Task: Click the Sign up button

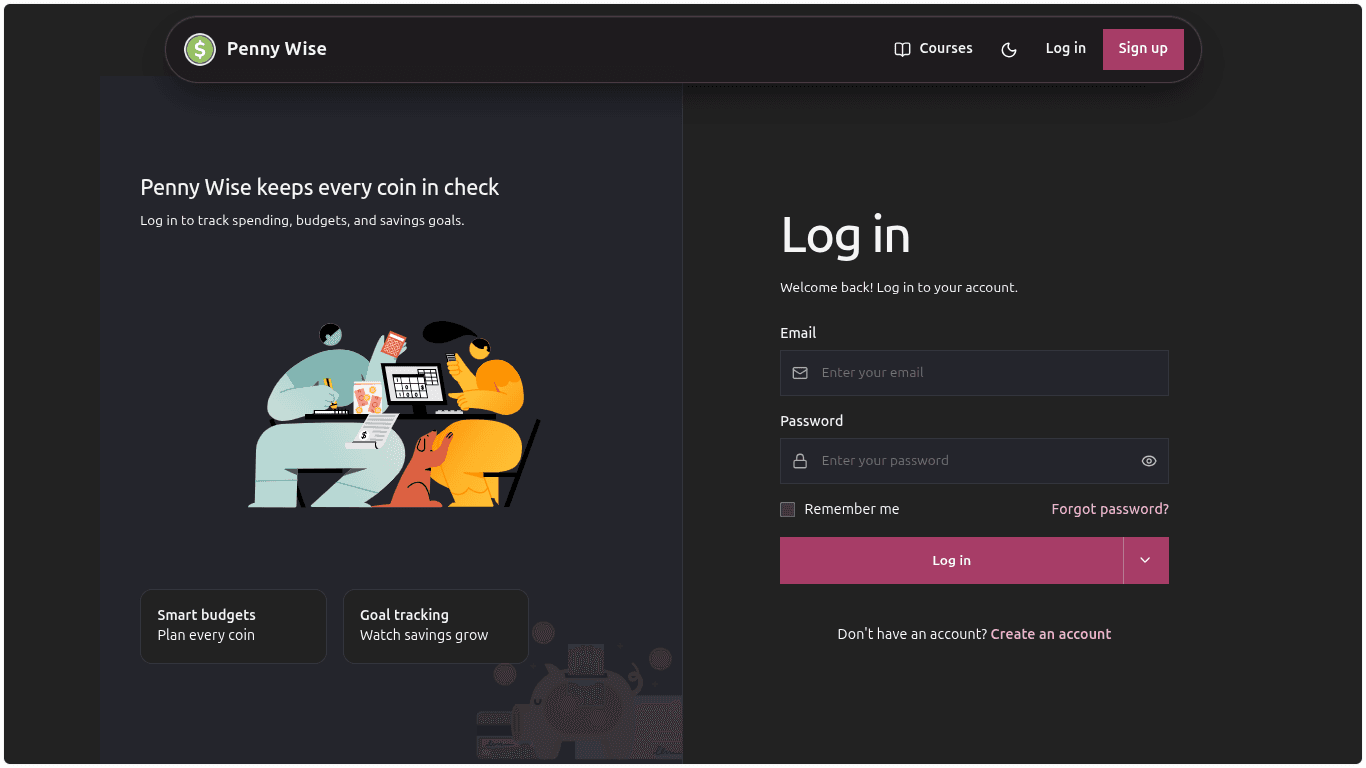Action: pyautogui.click(x=1143, y=49)
